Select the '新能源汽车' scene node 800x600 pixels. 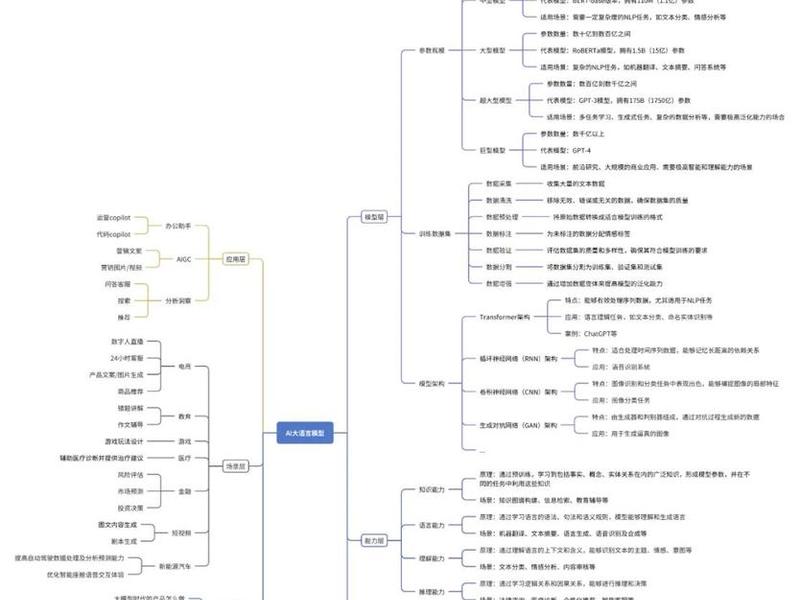(175, 566)
